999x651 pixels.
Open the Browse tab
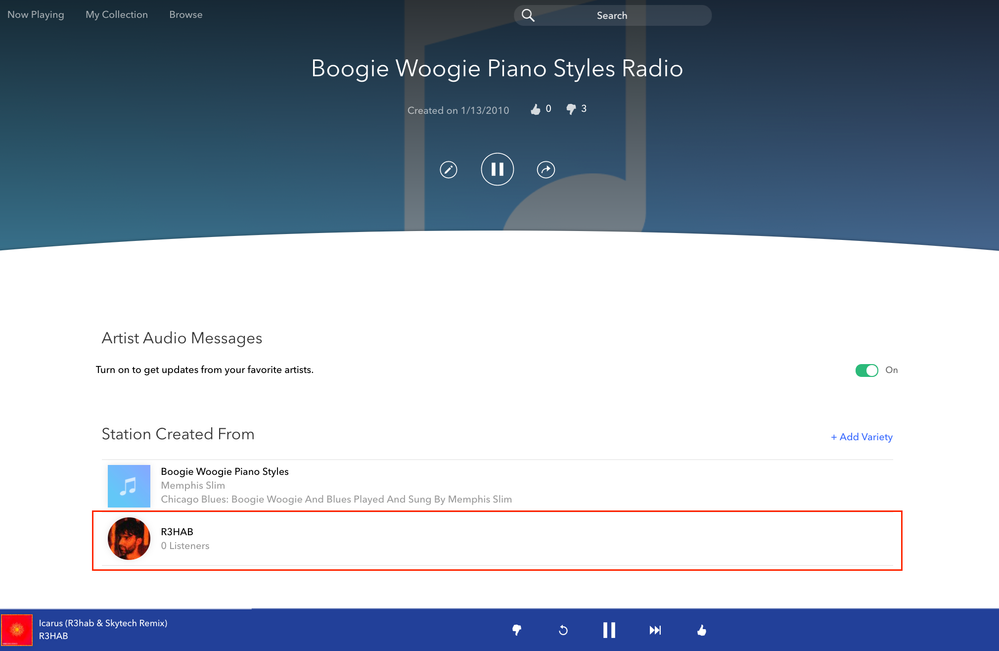tap(185, 15)
